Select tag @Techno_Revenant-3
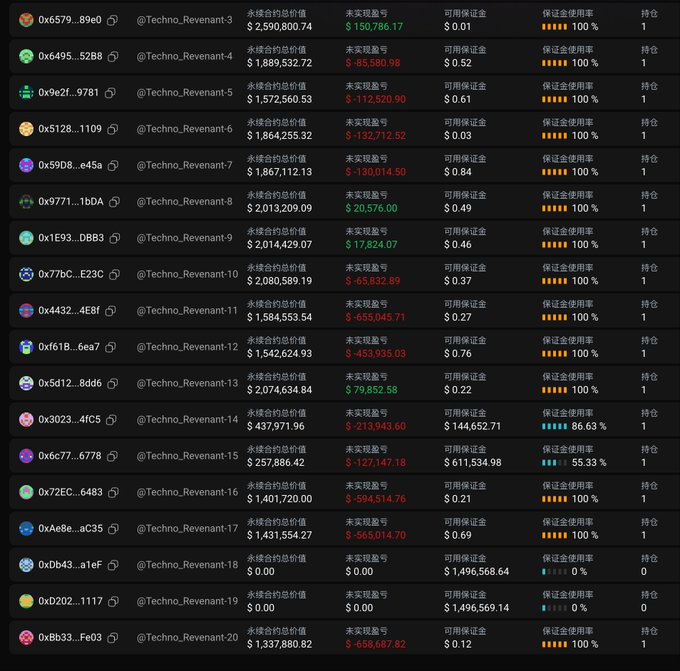Image resolution: width=680 pixels, height=671 pixels. (184, 20)
